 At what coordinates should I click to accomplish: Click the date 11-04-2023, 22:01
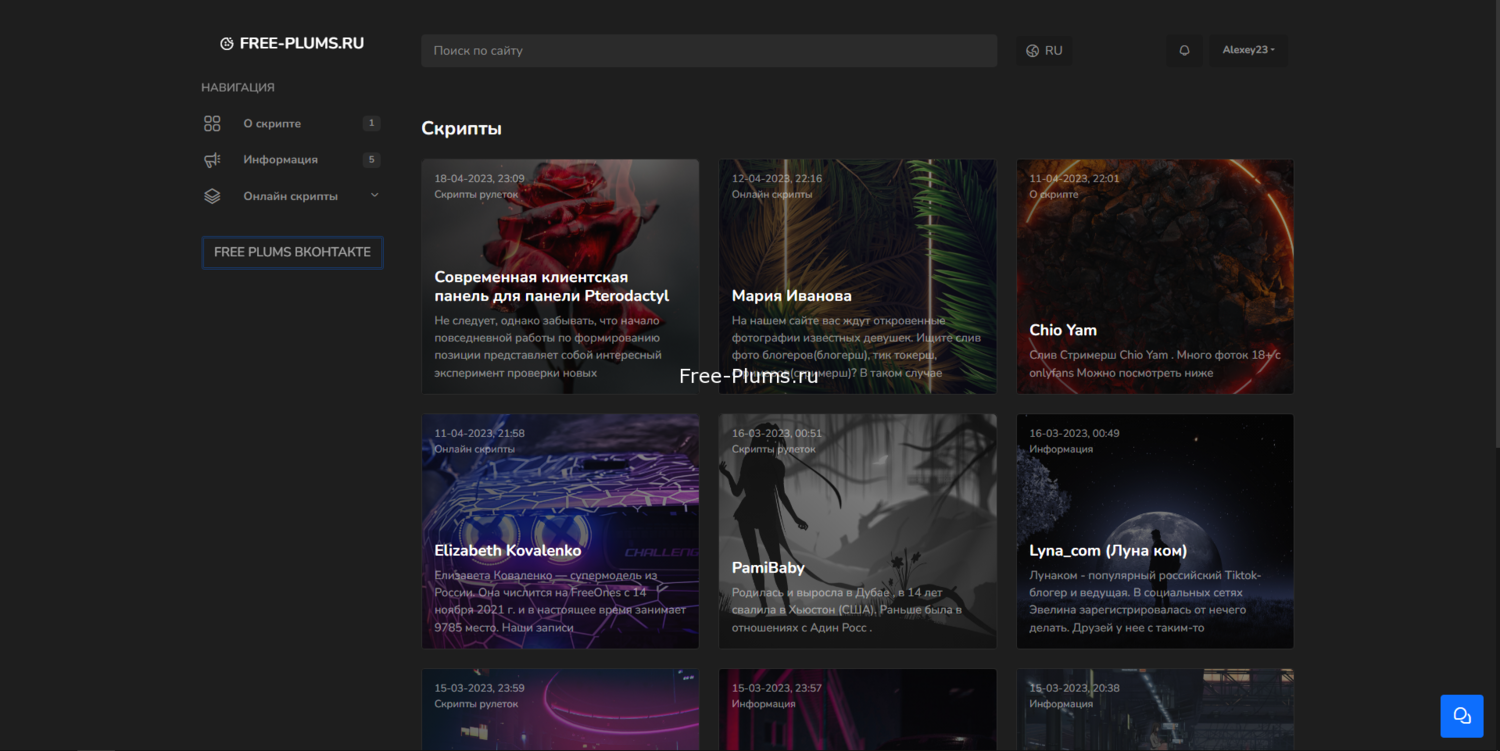[x=1074, y=179]
